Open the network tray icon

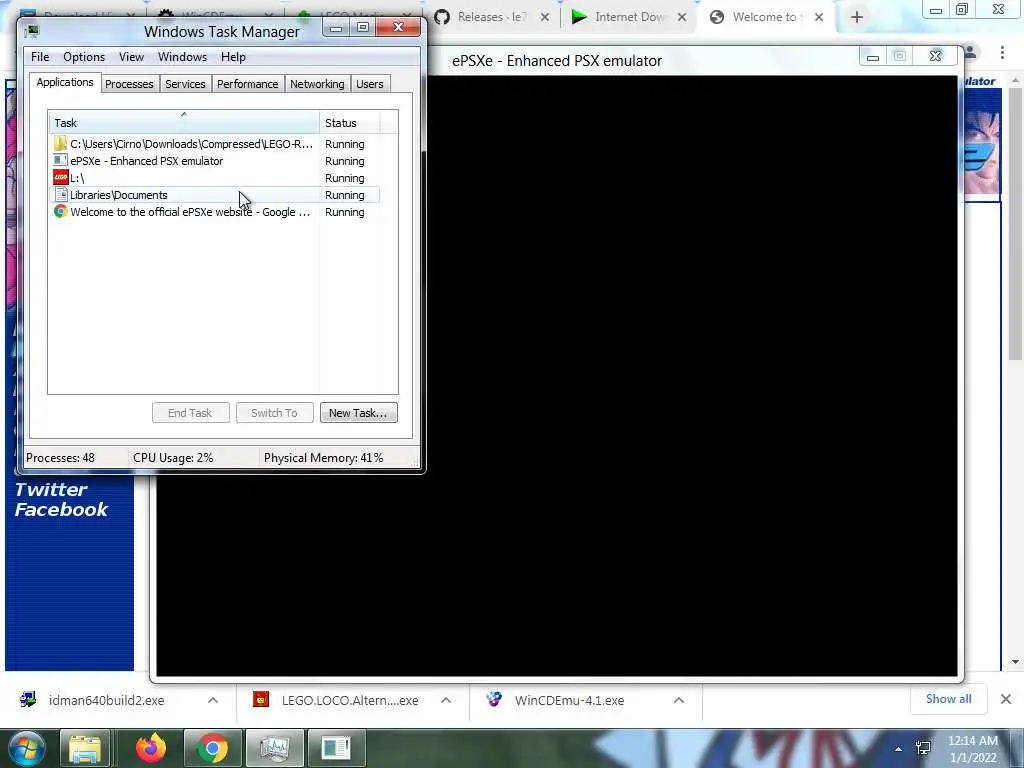click(923, 748)
